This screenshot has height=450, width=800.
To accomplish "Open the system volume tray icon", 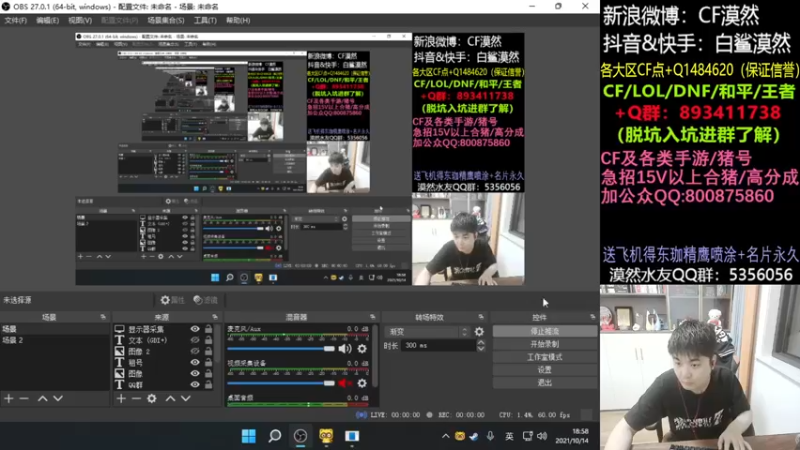I will click(542, 436).
